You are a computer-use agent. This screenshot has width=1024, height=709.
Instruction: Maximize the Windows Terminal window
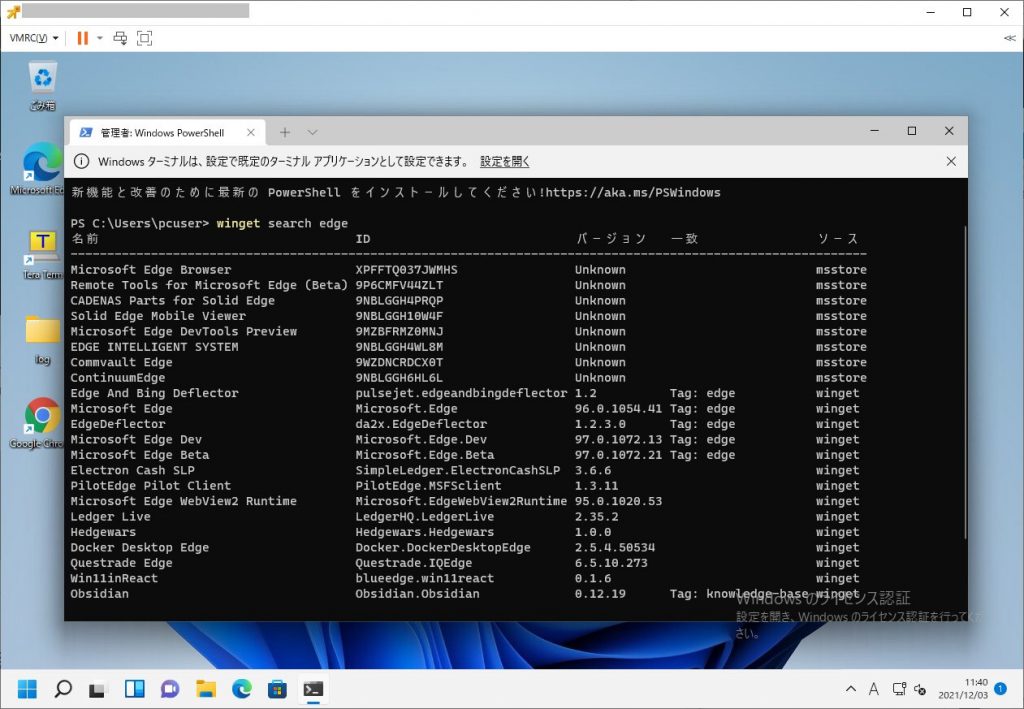pos(912,131)
